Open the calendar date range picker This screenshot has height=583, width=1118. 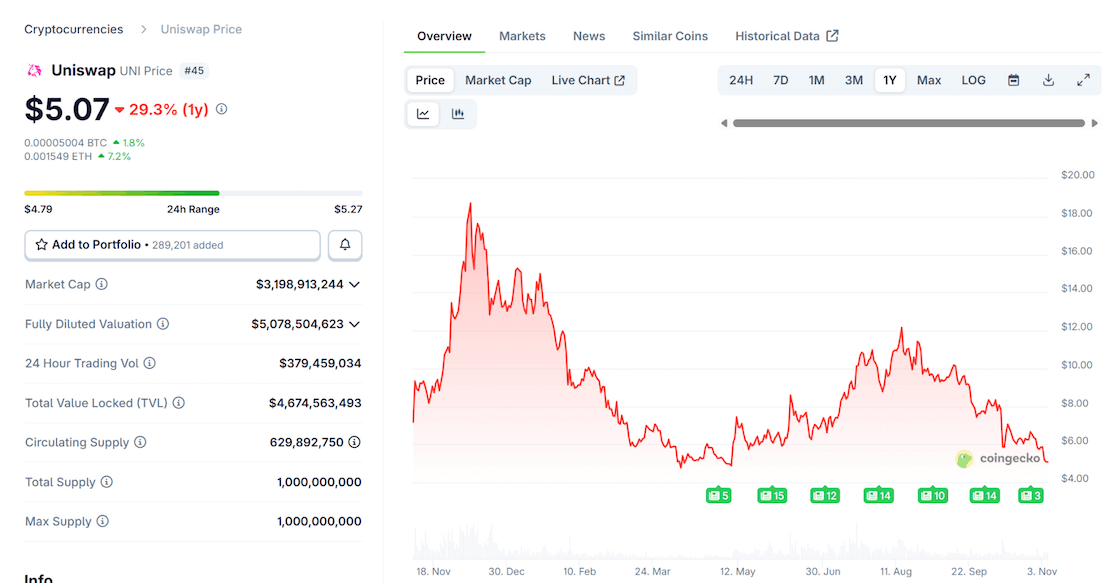(1013, 80)
